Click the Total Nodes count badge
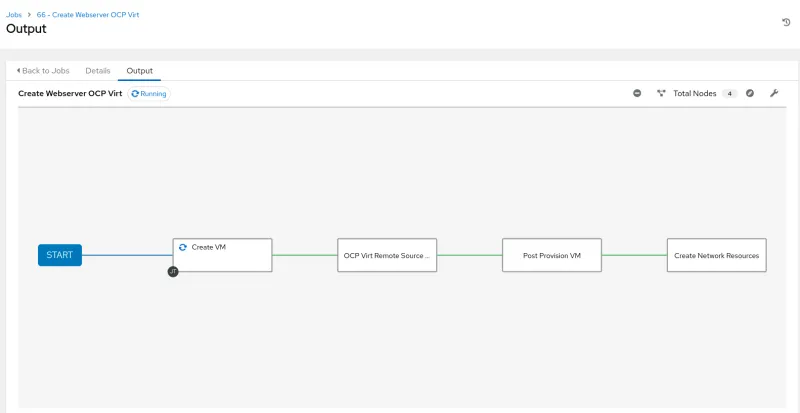The width and height of the screenshot is (800, 413). (730, 93)
